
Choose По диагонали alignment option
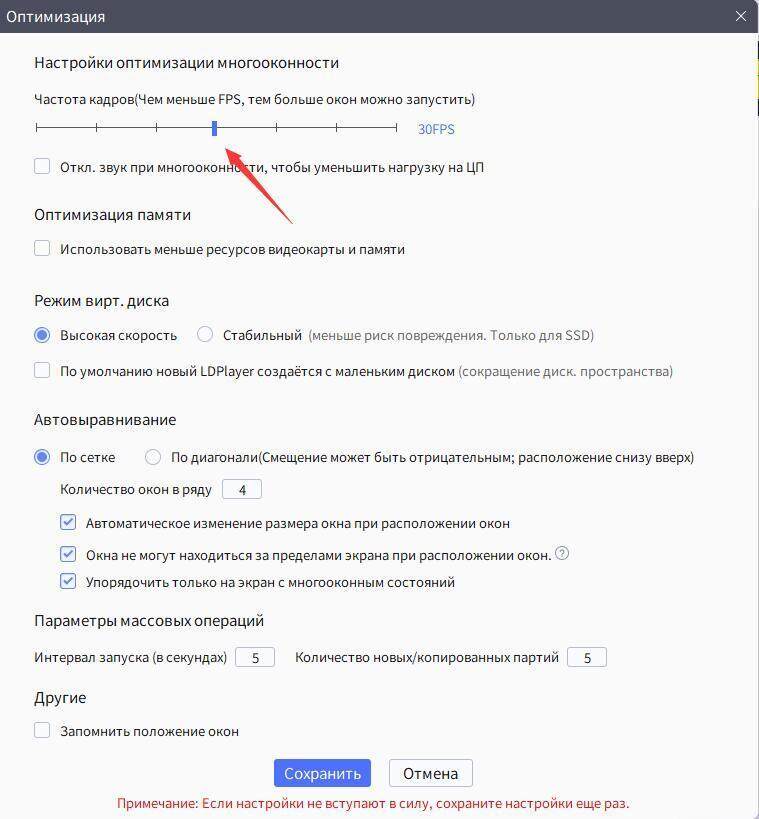click(153, 457)
